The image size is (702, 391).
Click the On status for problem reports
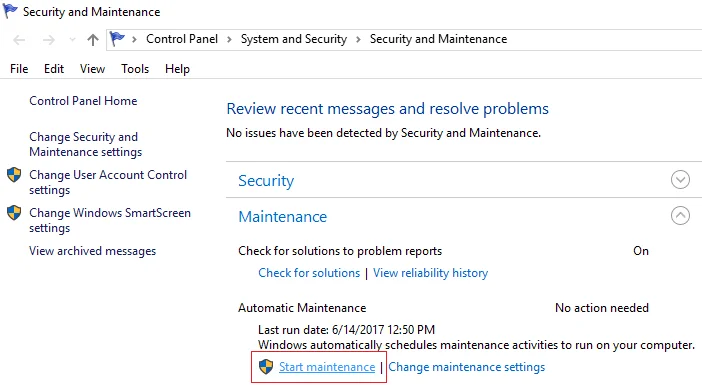[641, 251]
